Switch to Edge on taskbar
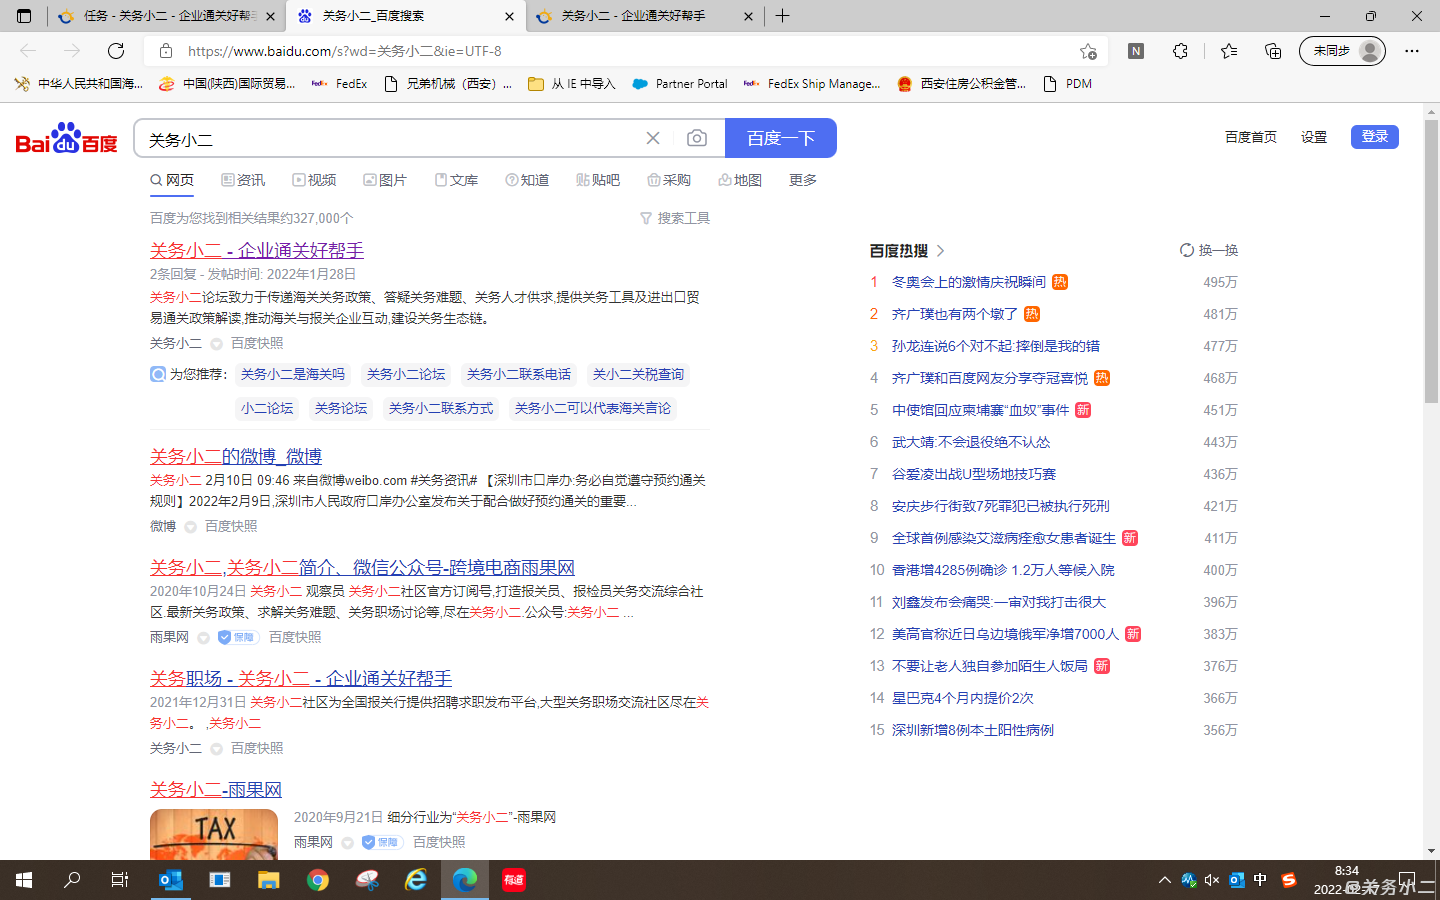This screenshot has width=1440, height=900. pyautogui.click(x=465, y=880)
